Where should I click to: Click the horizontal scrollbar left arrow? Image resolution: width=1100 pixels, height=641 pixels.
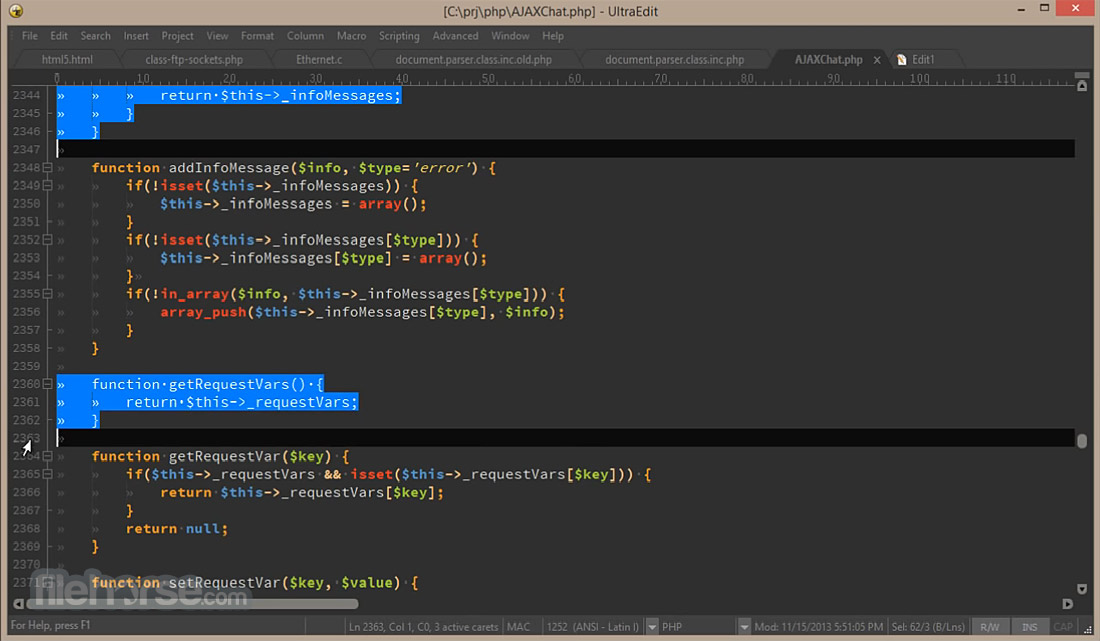tap(18, 604)
